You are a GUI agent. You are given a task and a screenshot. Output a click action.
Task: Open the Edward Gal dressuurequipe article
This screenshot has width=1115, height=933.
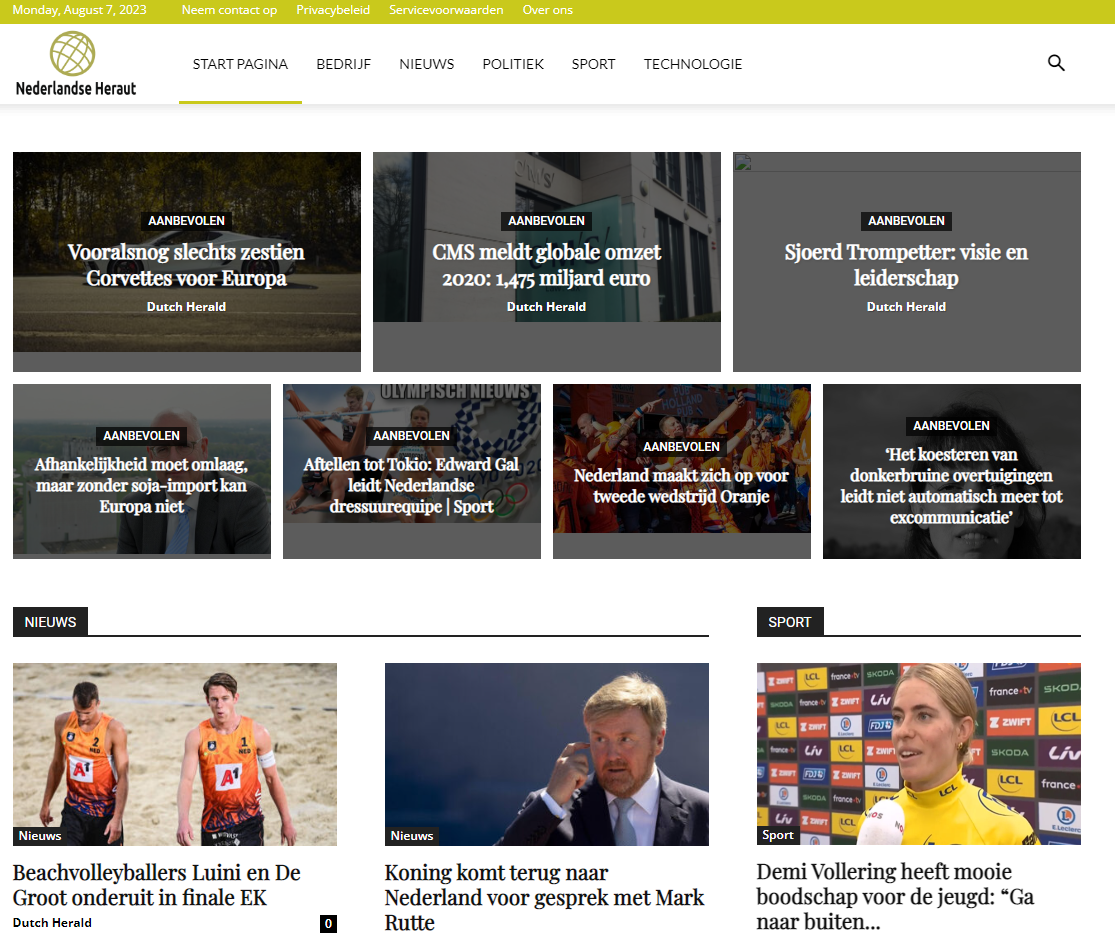412,485
